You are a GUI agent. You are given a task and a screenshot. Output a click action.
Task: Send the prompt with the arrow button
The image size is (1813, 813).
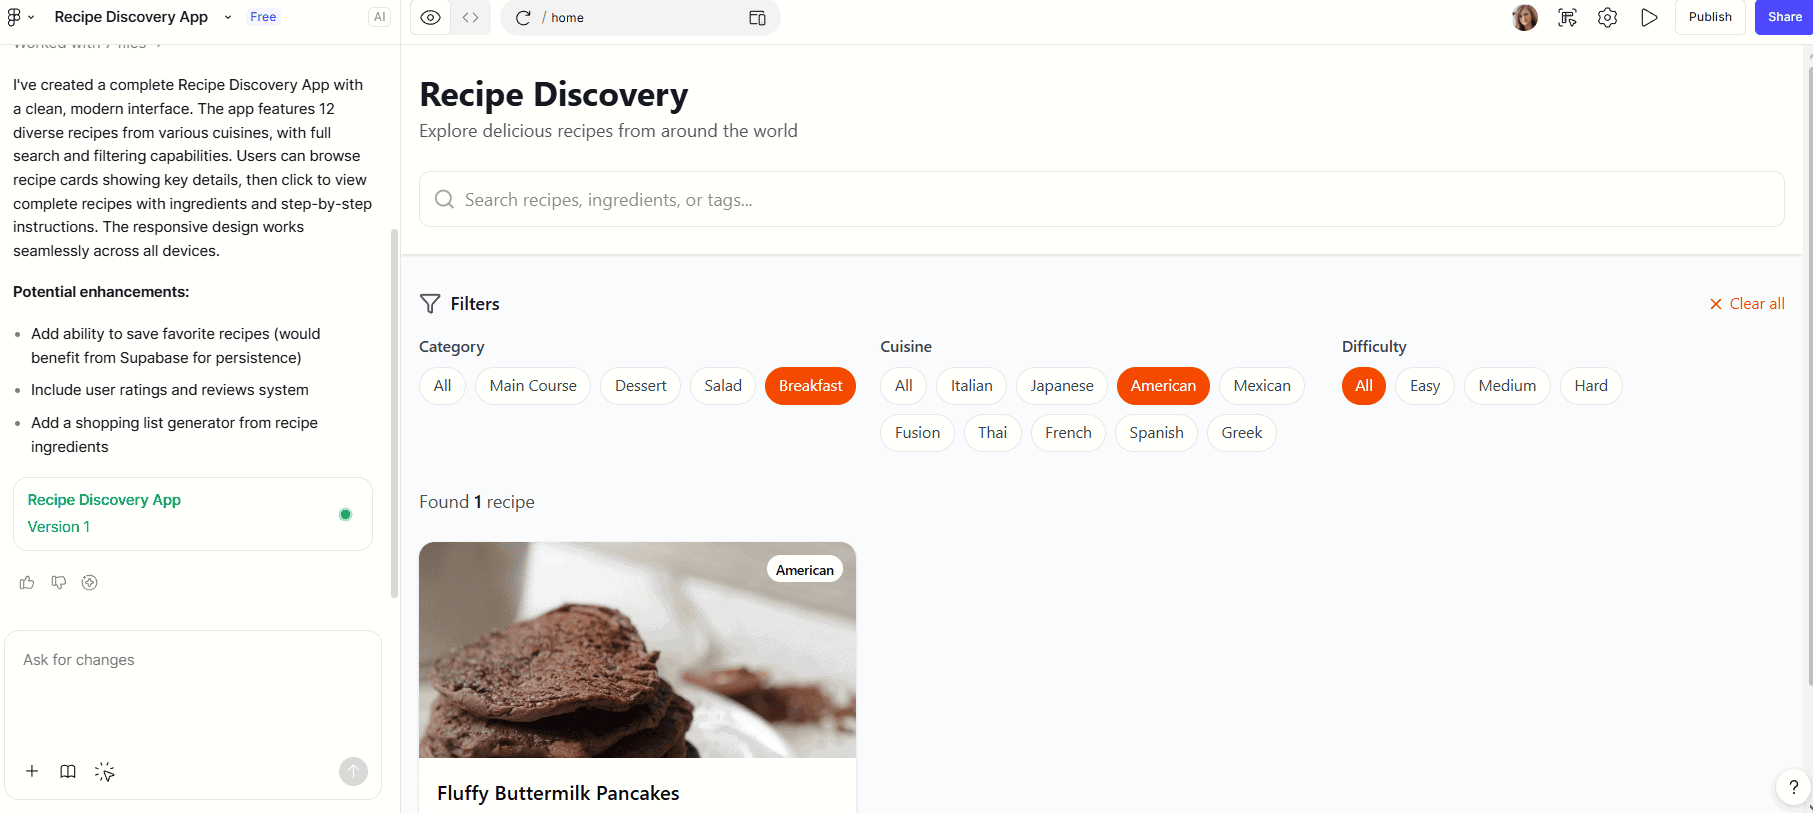[x=353, y=771]
